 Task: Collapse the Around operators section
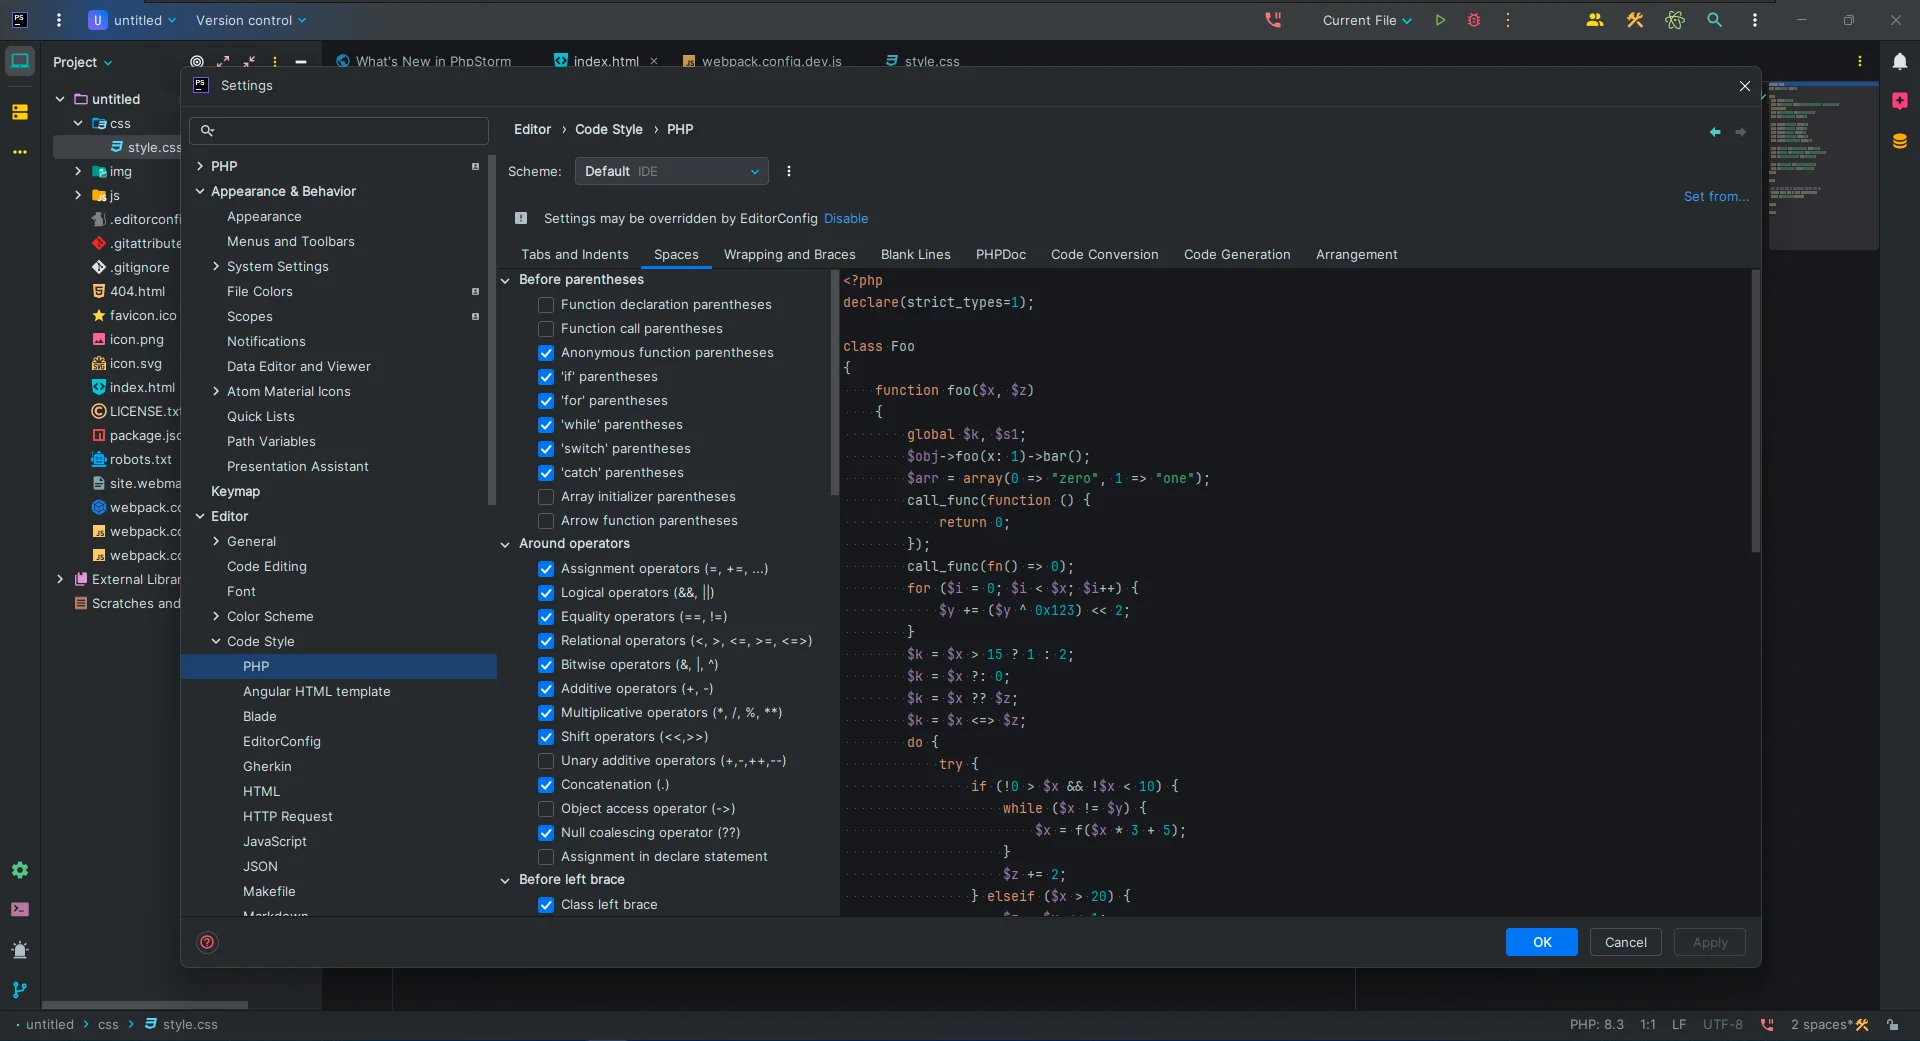pyautogui.click(x=505, y=544)
